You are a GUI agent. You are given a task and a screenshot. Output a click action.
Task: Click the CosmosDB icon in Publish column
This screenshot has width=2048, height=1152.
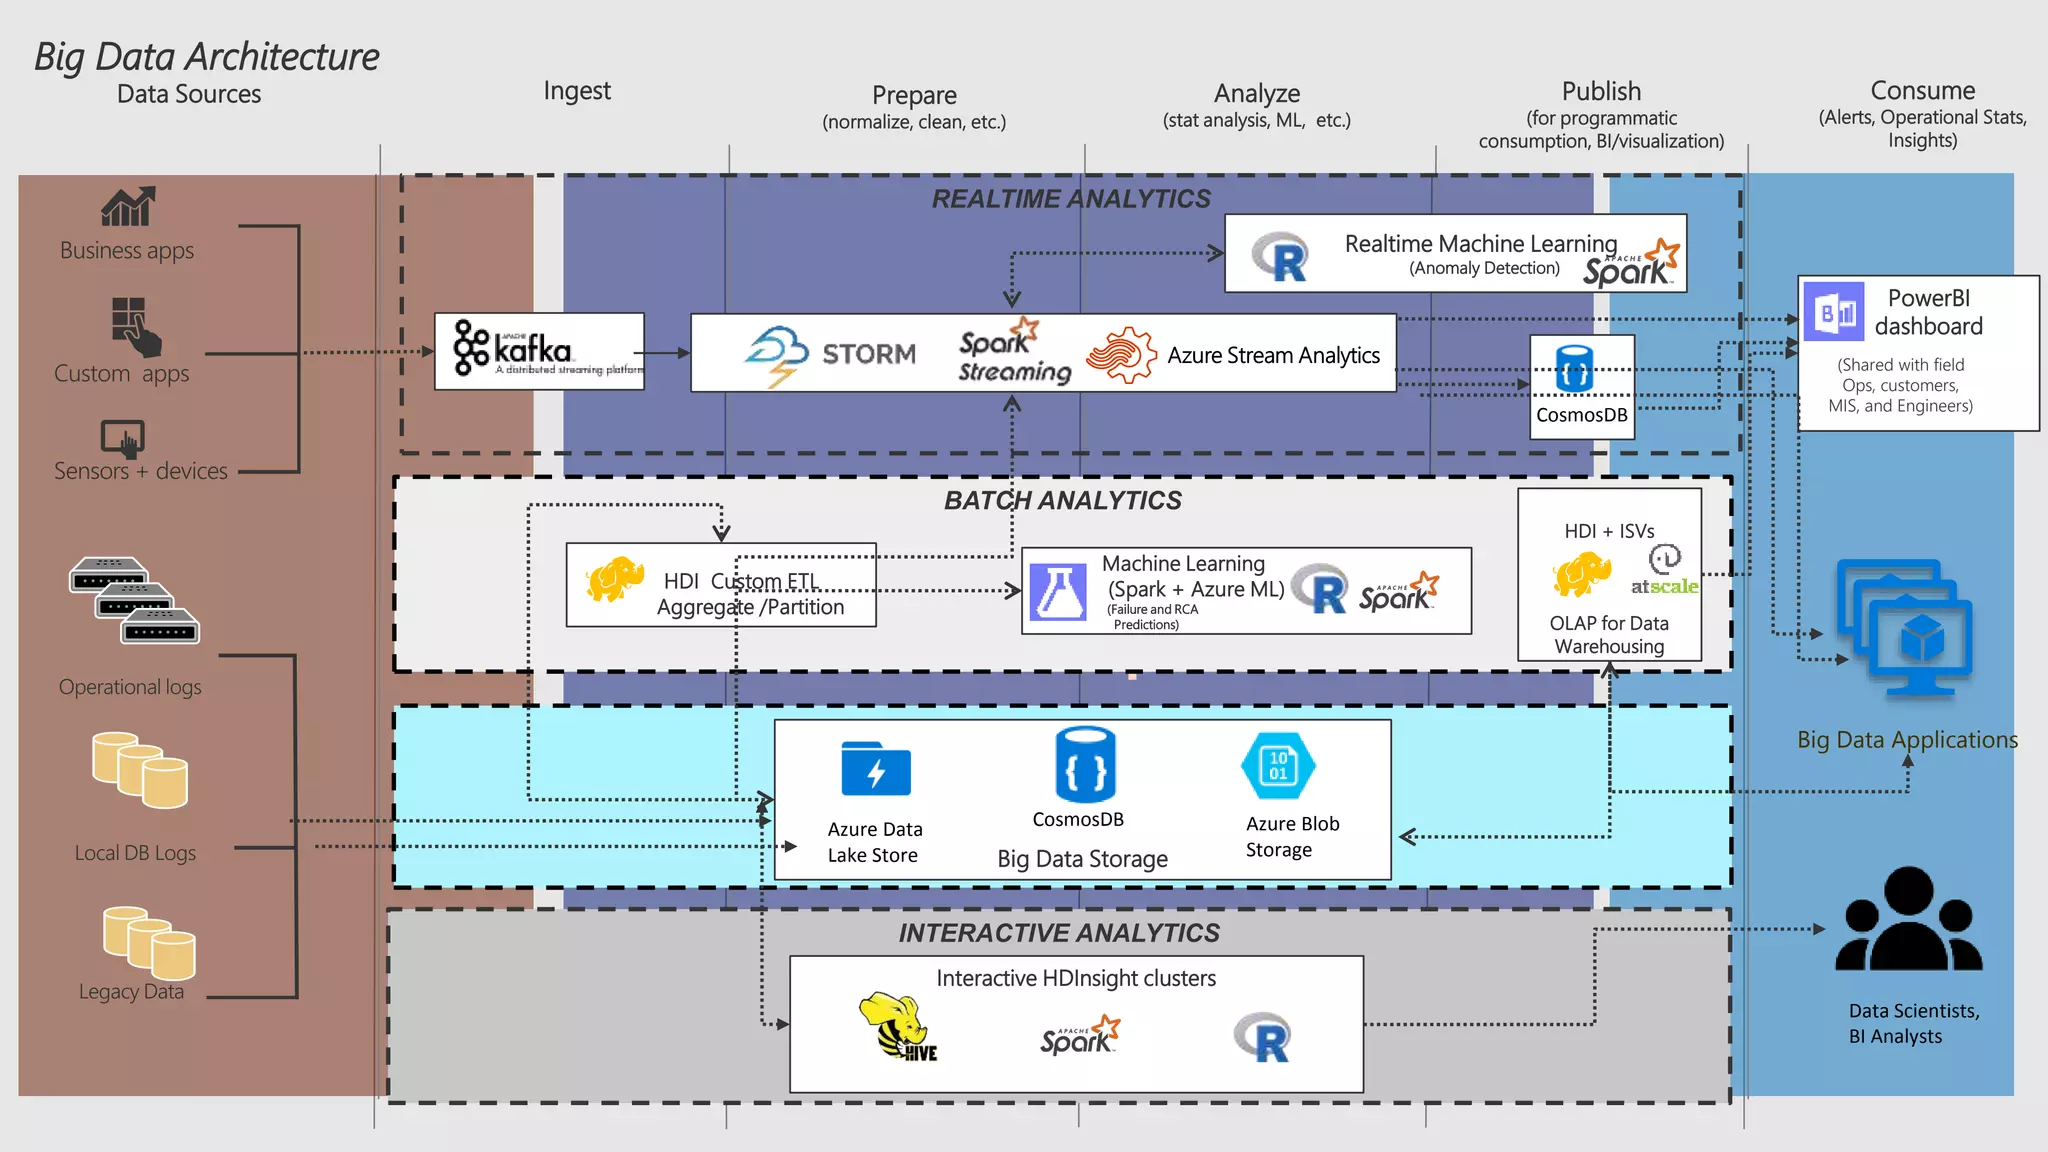click(1574, 368)
